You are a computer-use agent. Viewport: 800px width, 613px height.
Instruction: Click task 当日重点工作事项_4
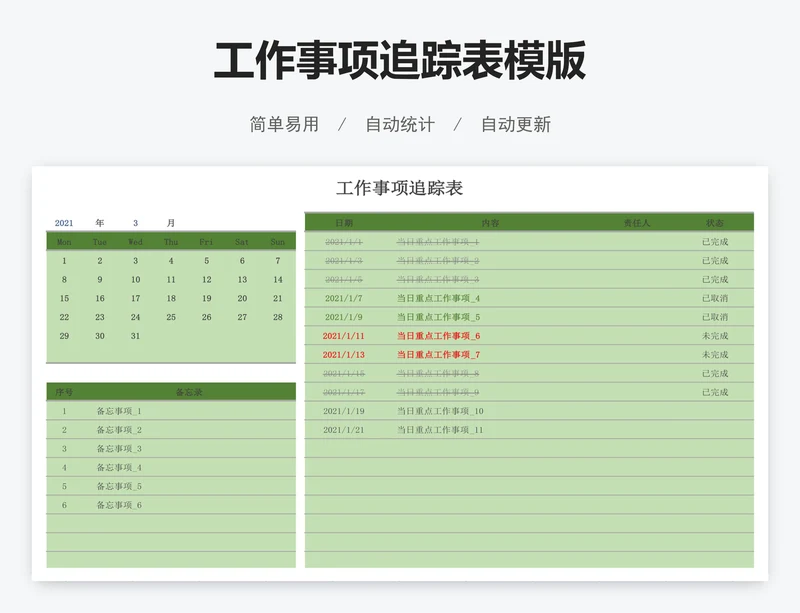click(438, 299)
